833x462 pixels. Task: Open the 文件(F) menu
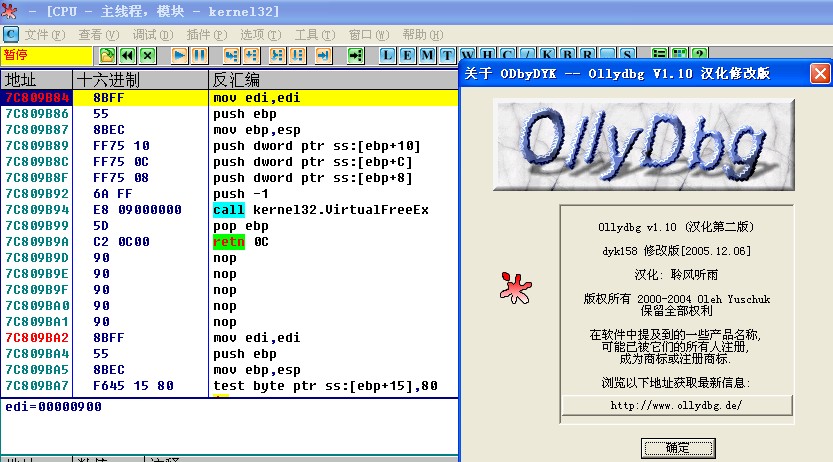pyautogui.click(x=45, y=35)
